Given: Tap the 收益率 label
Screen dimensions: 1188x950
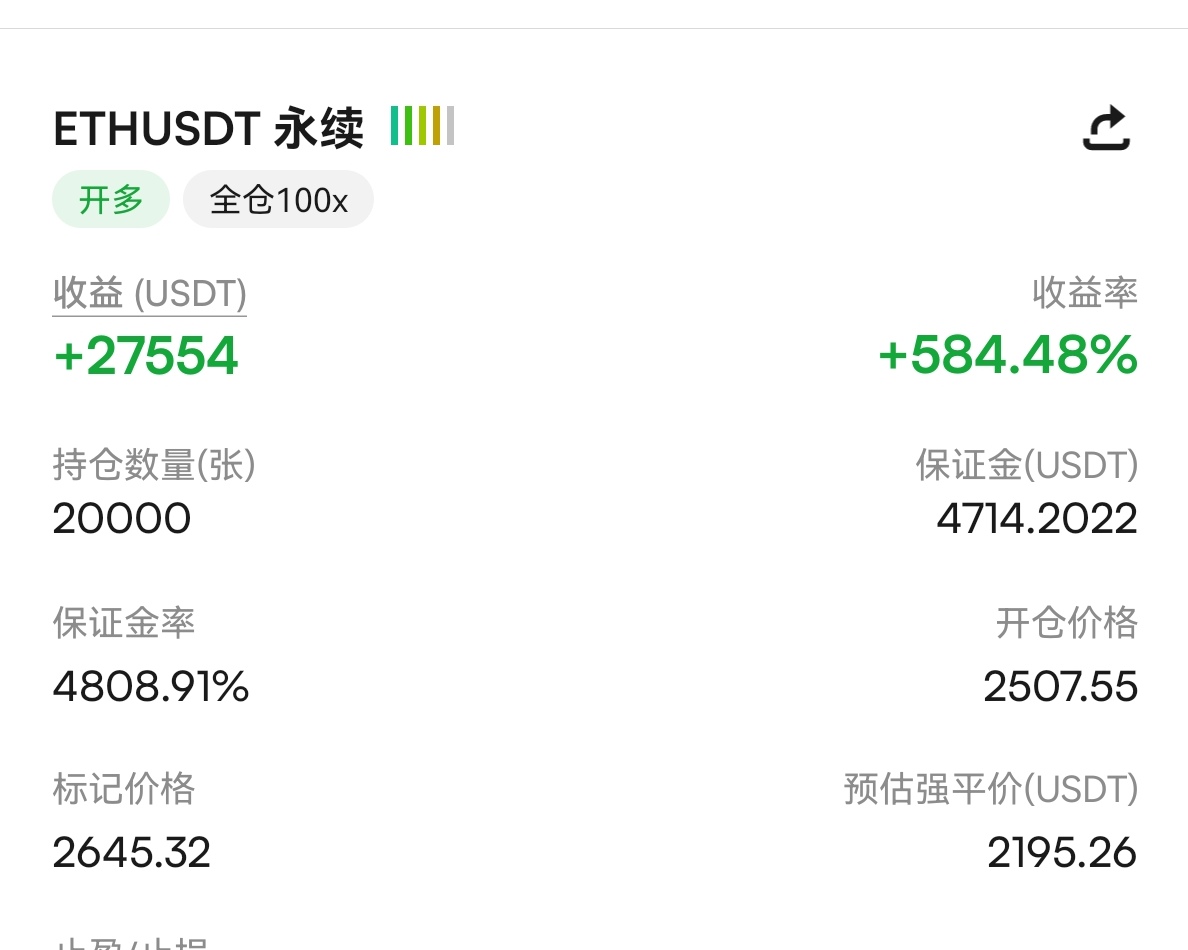Looking at the screenshot, I should pyautogui.click(x=1084, y=293).
